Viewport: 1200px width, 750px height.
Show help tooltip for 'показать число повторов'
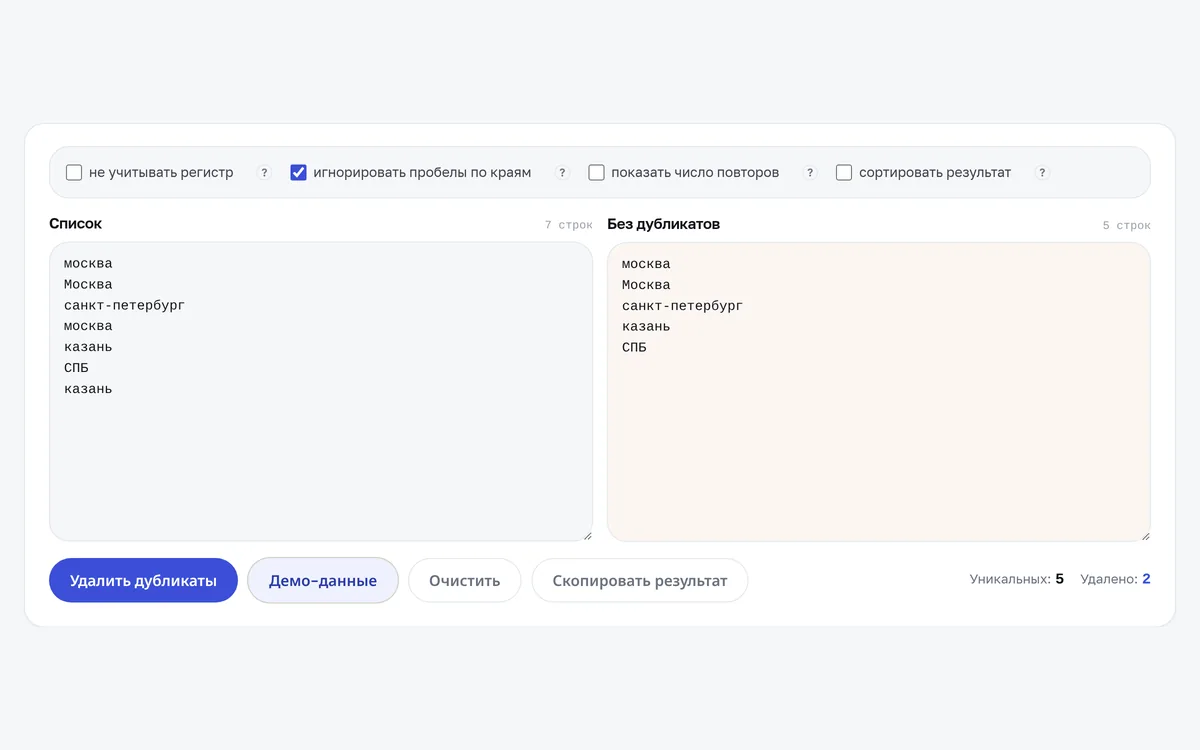click(x=810, y=173)
